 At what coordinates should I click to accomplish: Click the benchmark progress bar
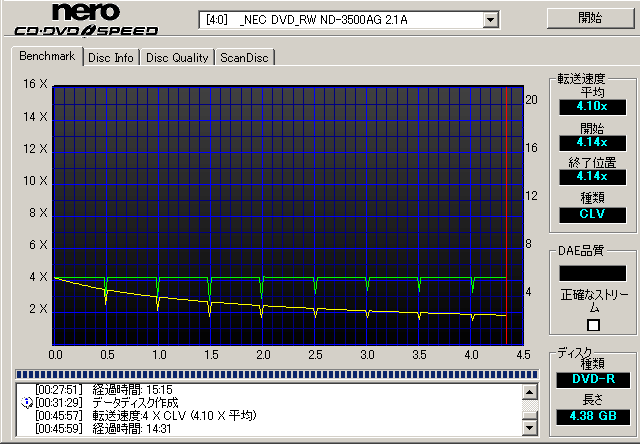(x=277, y=374)
